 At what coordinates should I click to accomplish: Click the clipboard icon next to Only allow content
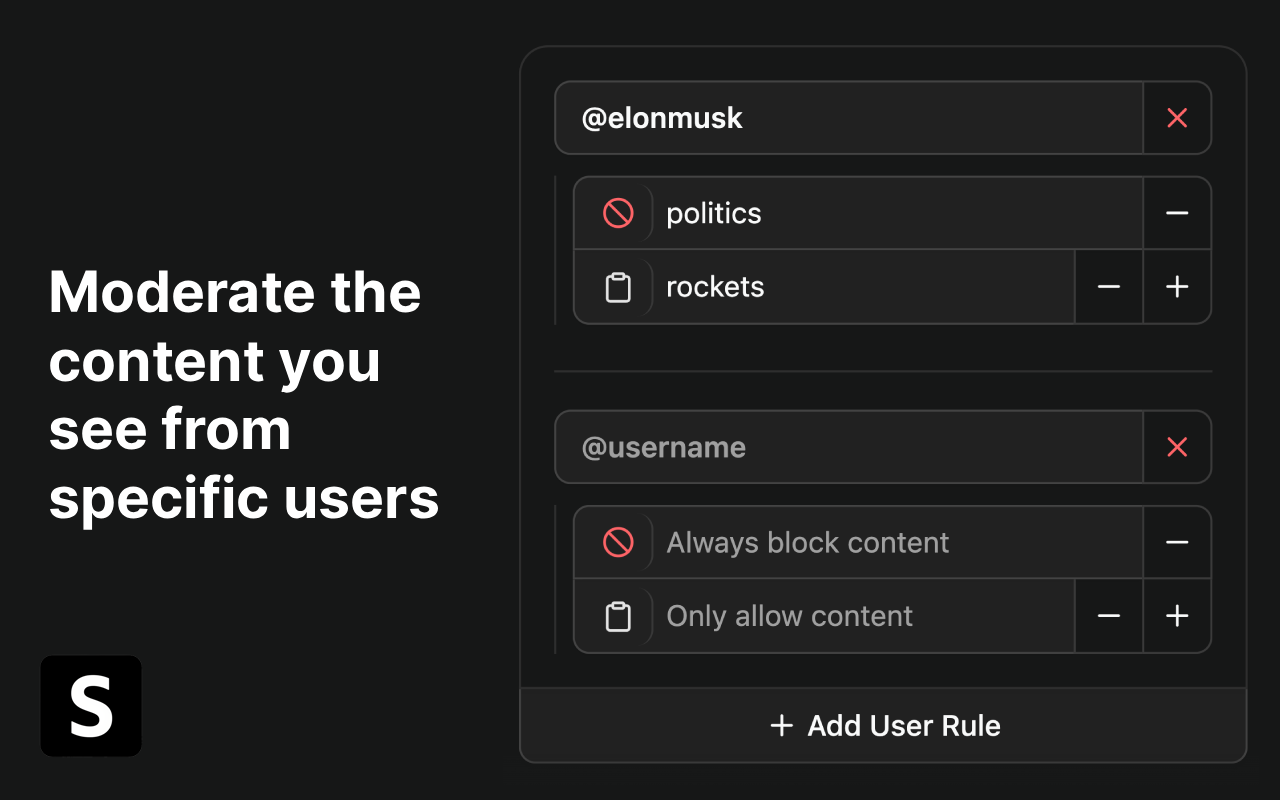(618, 616)
